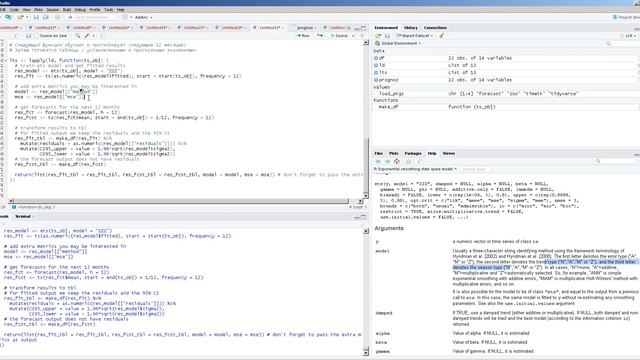
Task: Switch to the Viewer tab
Action: click(449, 153)
